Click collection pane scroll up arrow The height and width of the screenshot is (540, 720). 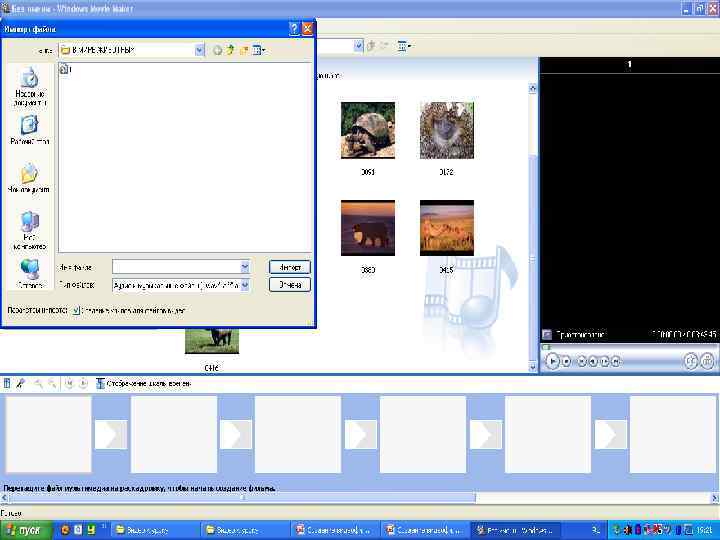tap(533, 88)
